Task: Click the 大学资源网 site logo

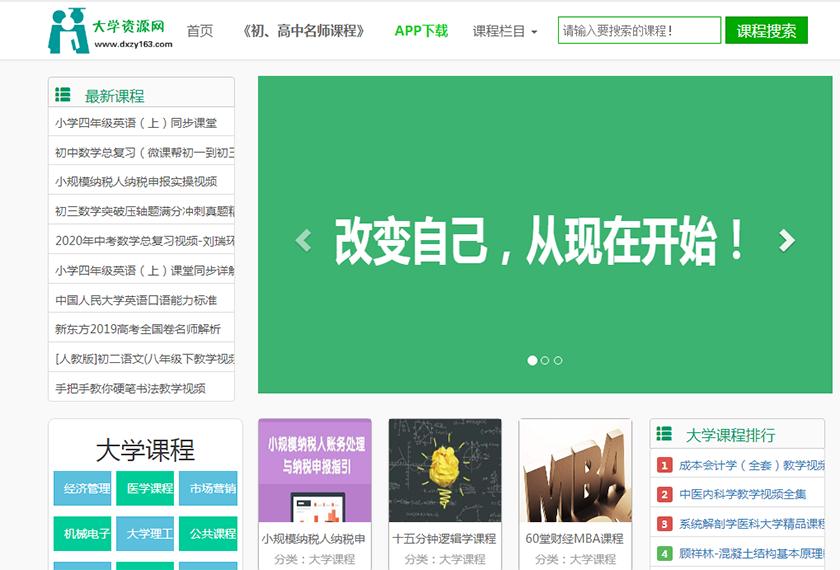Action: point(110,31)
